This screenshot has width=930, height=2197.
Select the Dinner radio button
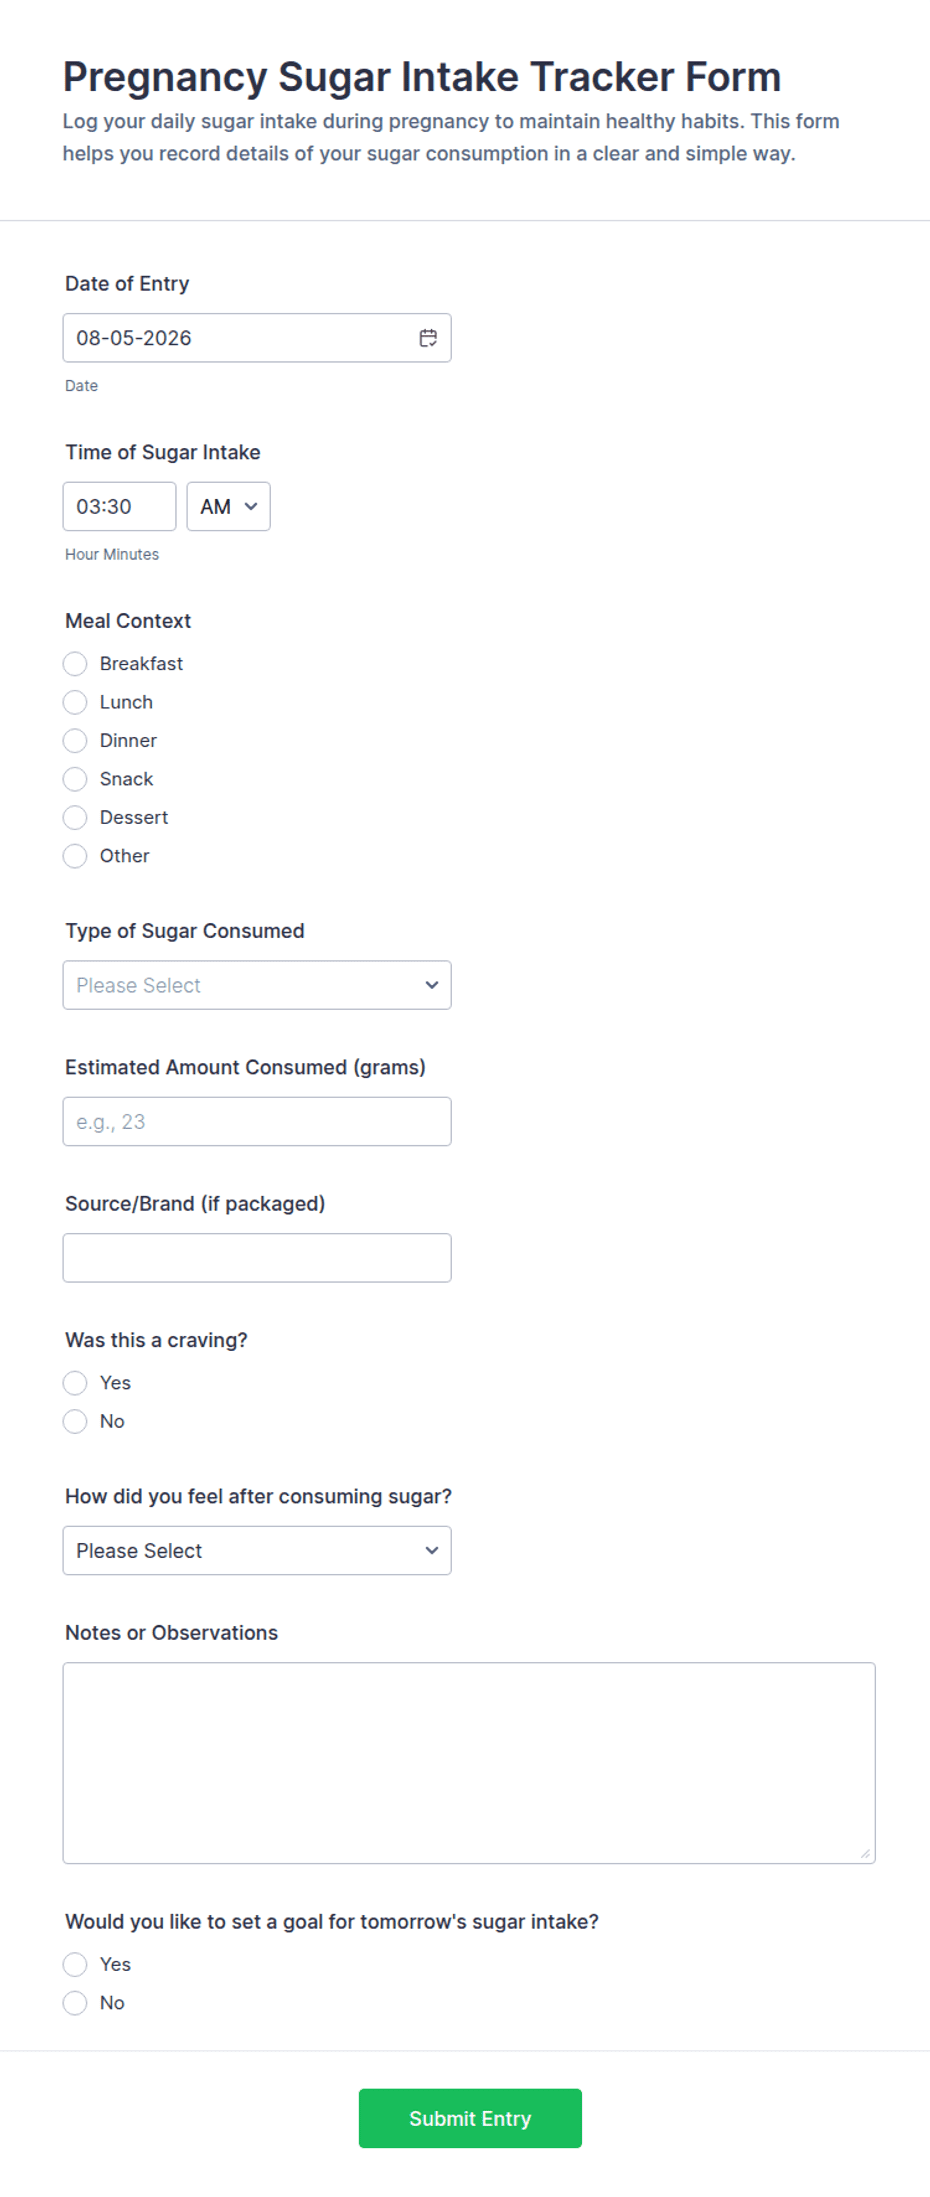coord(75,741)
